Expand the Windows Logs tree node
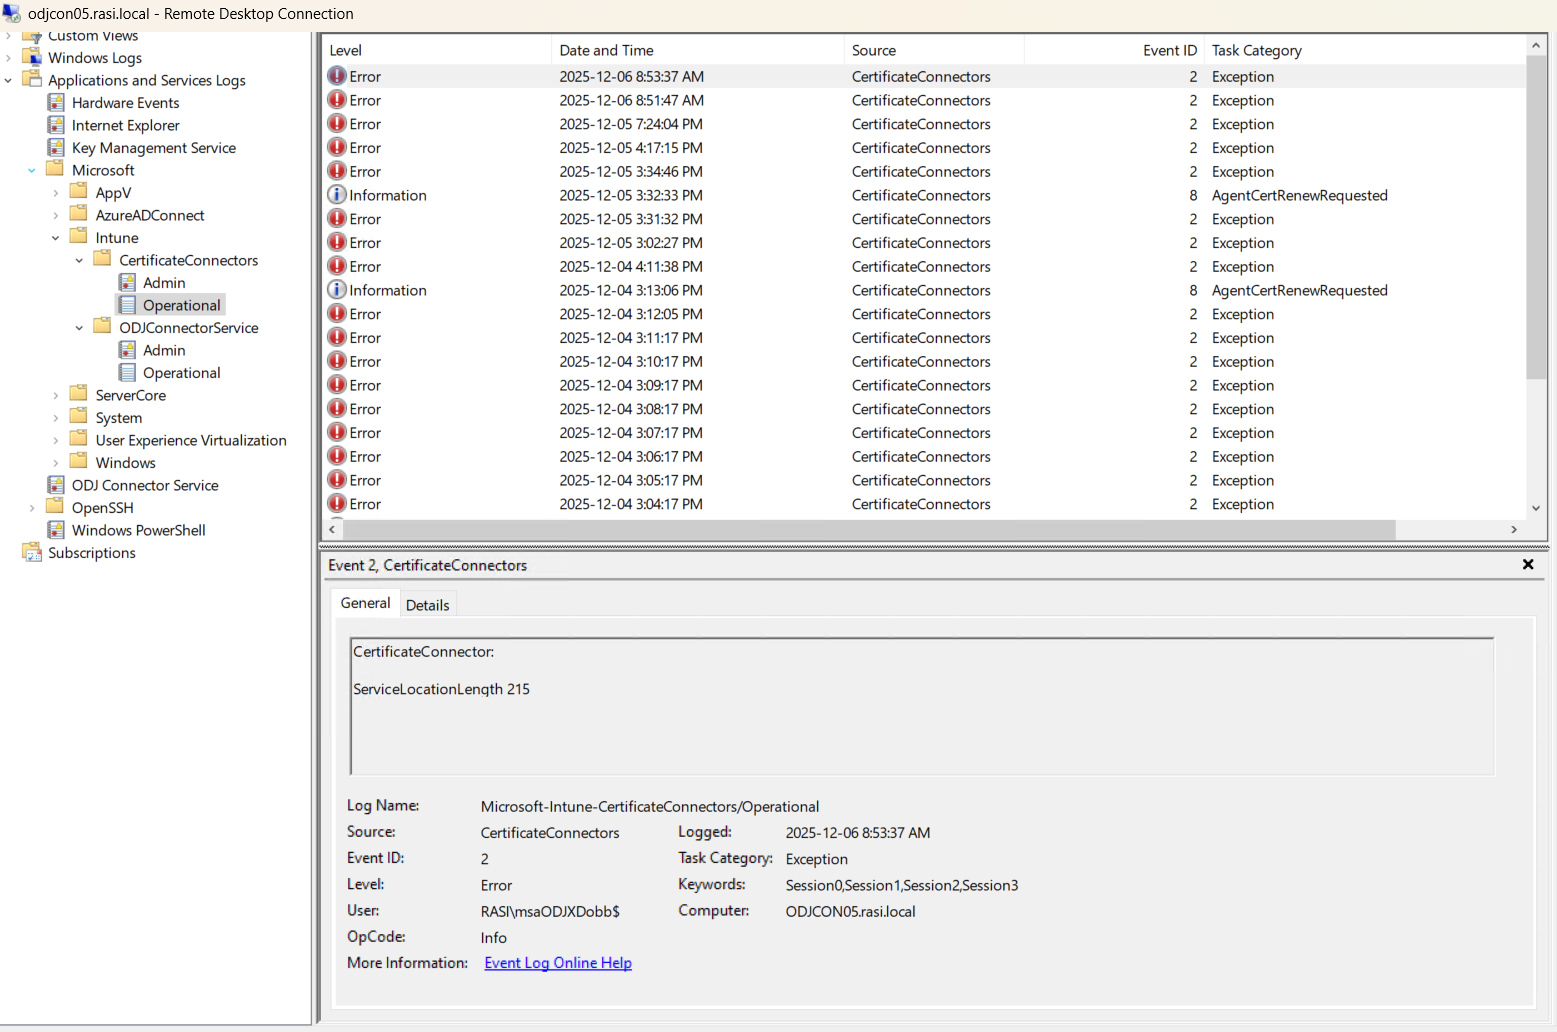This screenshot has width=1557, height=1032. click(x=8, y=58)
